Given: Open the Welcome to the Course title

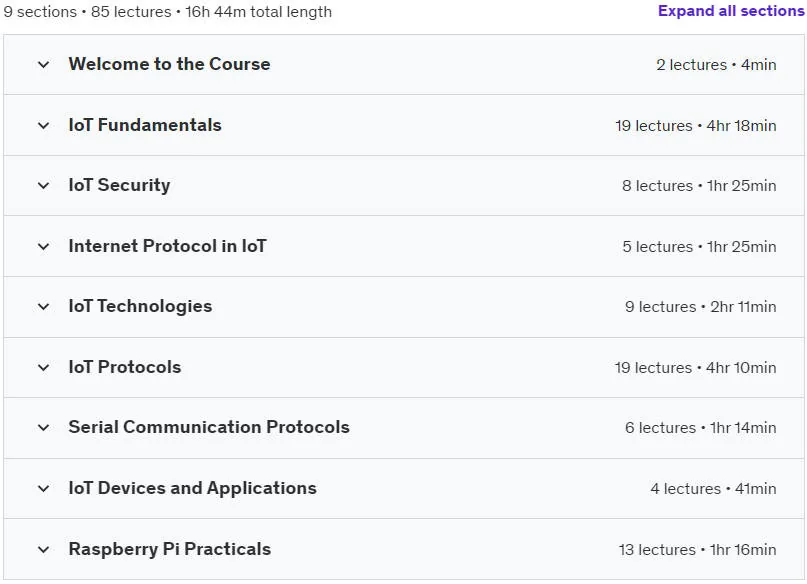Looking at the screenshot, I should 169,64.
